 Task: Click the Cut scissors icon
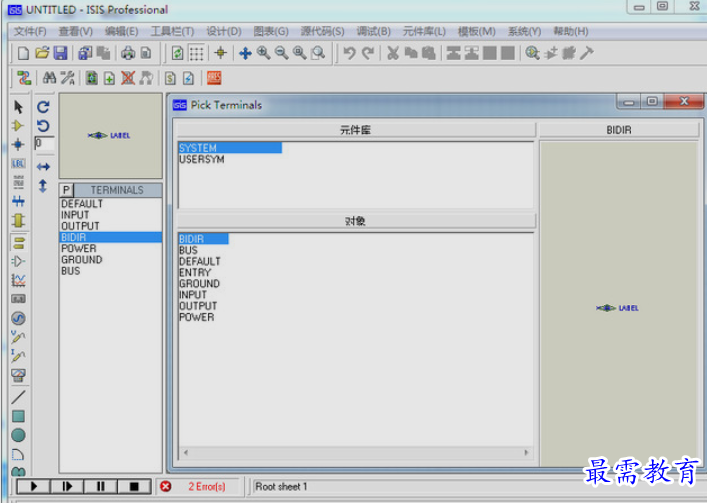[x=393, y=53]
